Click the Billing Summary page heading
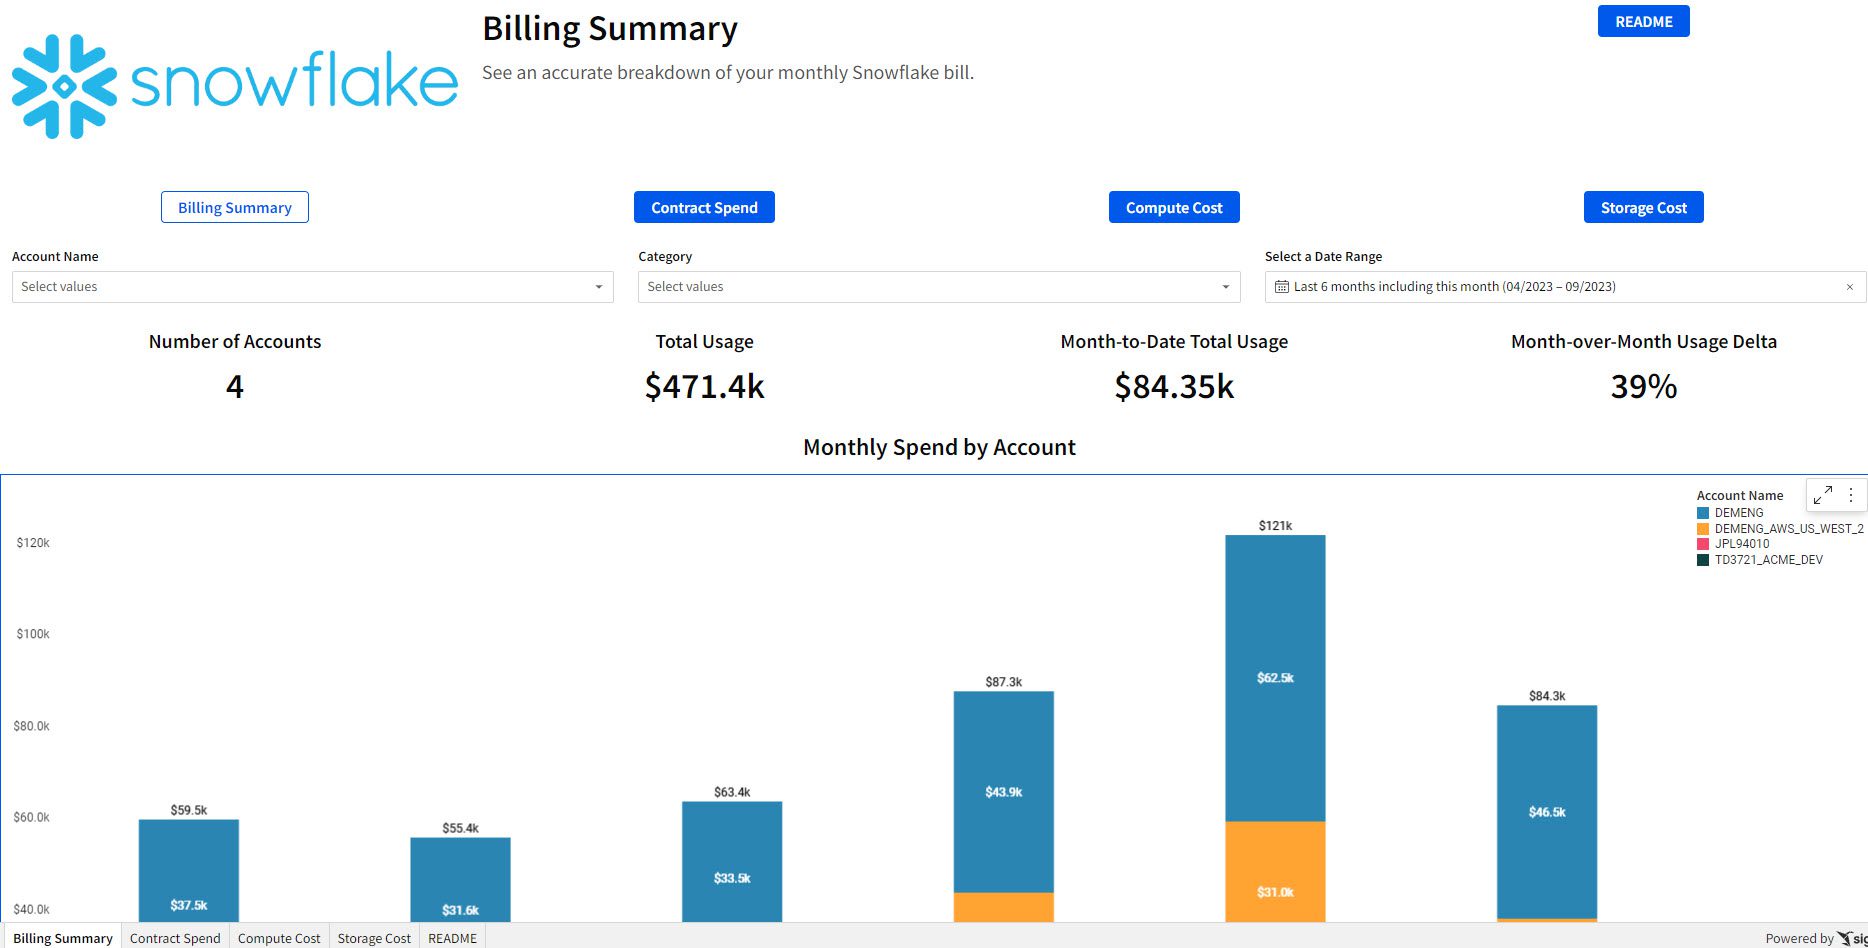The image size is (1868, 948). click(x=610, y=29)
